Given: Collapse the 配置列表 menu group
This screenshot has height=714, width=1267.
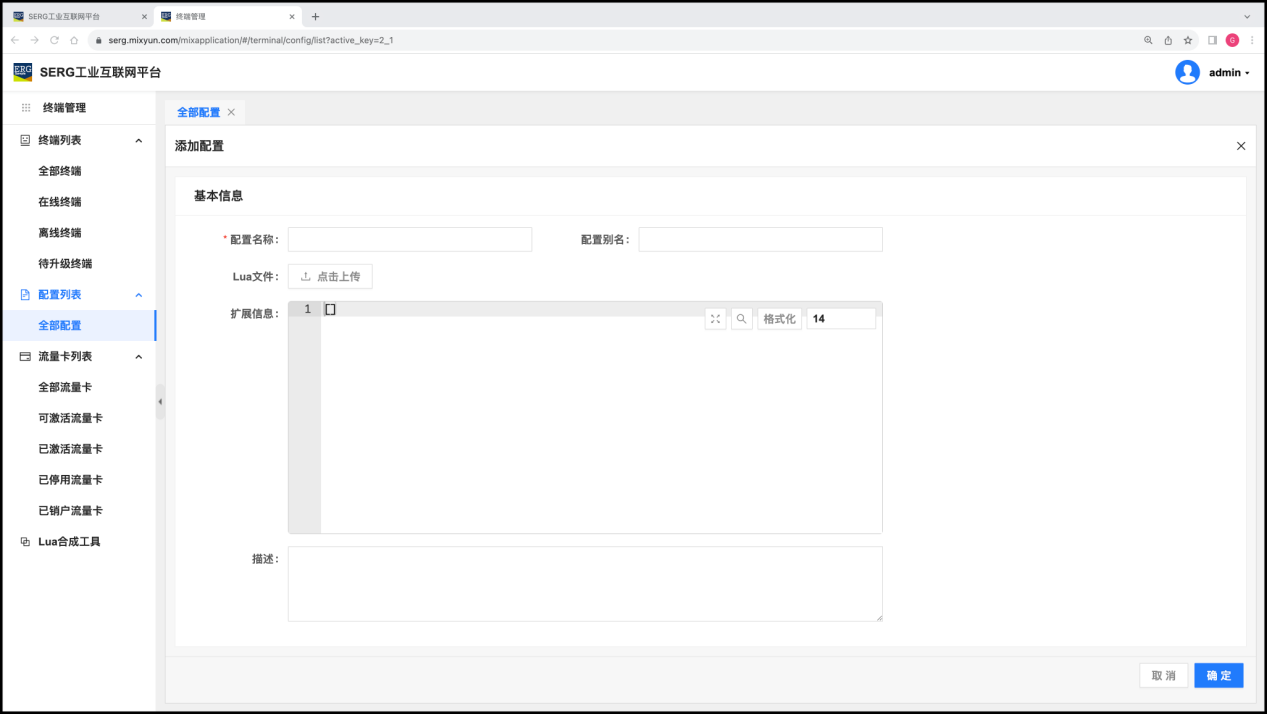Looking at the screenshot, I should point(139,295).
